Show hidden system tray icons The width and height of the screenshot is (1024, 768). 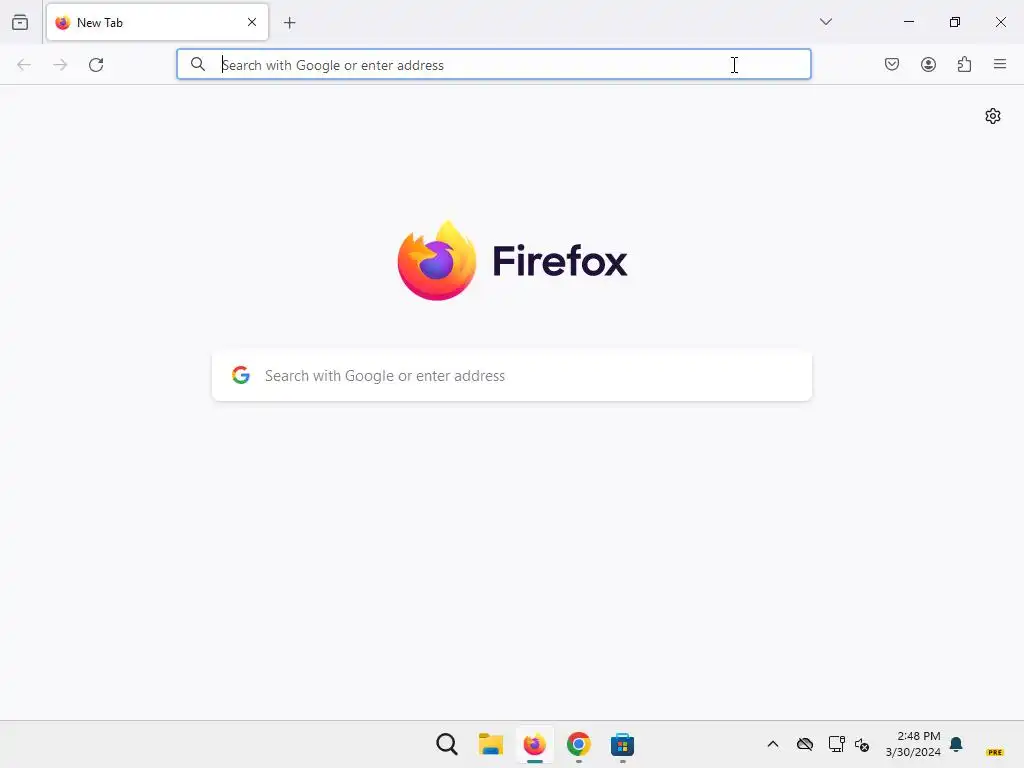[x=773, y=744]
